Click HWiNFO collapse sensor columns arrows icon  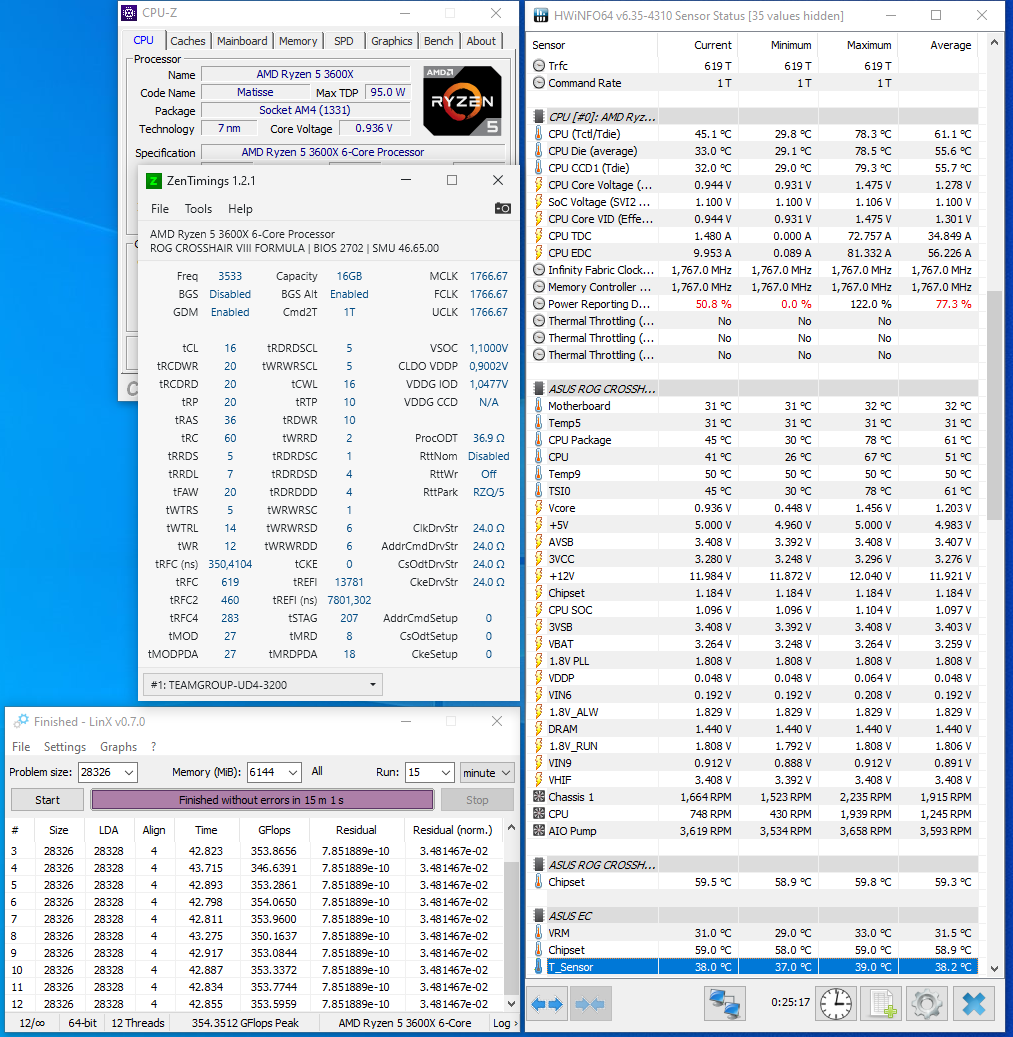(x=590, y=1004)
